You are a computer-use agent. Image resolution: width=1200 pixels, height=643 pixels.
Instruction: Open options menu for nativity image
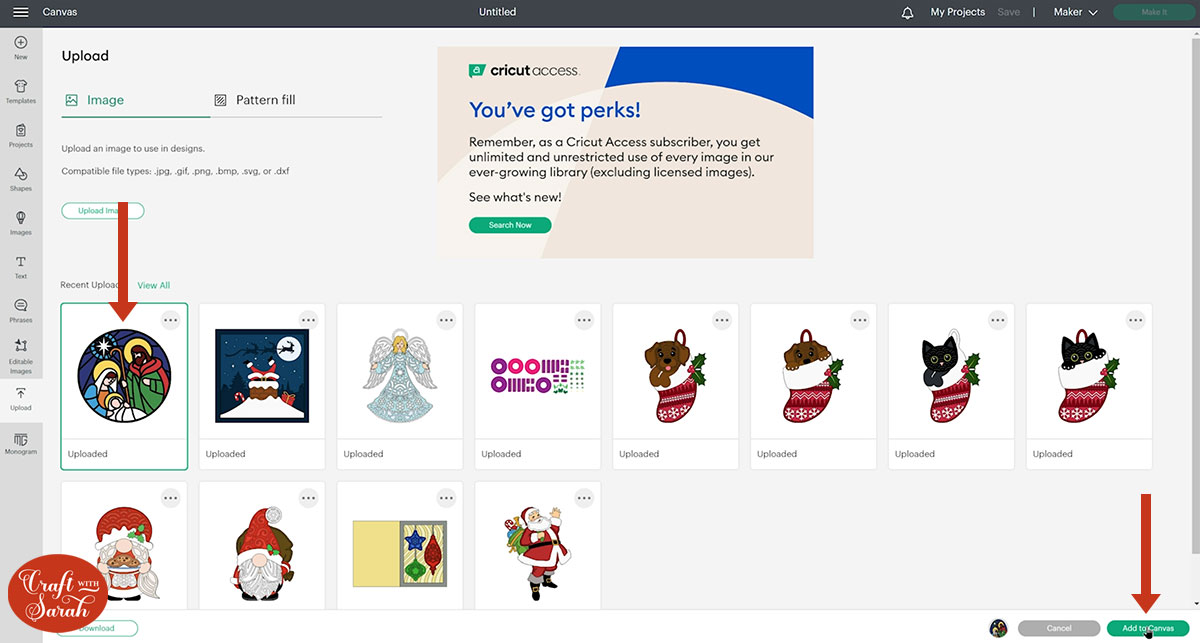point(170,320)
